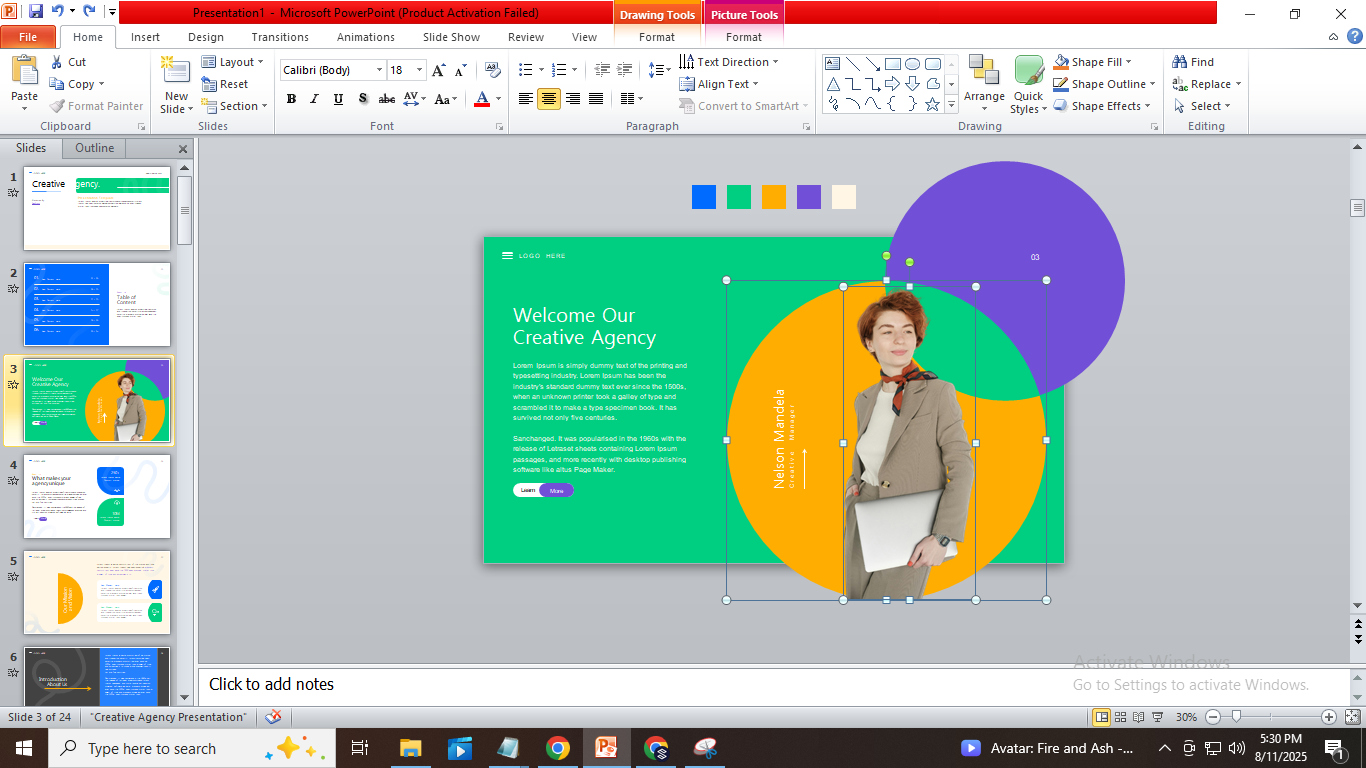1366x768 pixels.
Task: Click the Increase Font Size icon
Action: click(x=438, y=70)
